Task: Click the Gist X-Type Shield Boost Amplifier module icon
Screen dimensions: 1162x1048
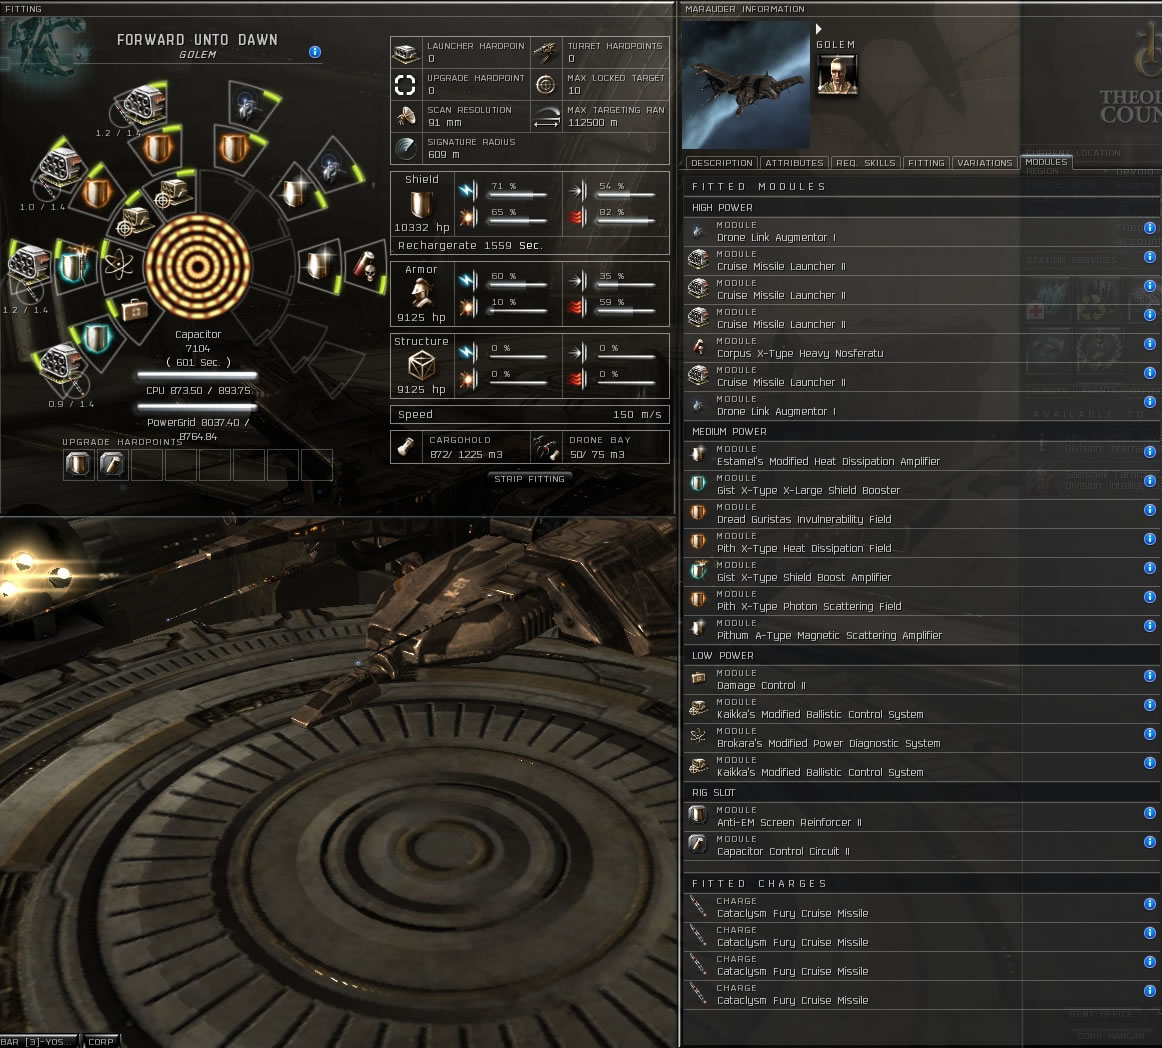Action: click(x=698, y=571)
